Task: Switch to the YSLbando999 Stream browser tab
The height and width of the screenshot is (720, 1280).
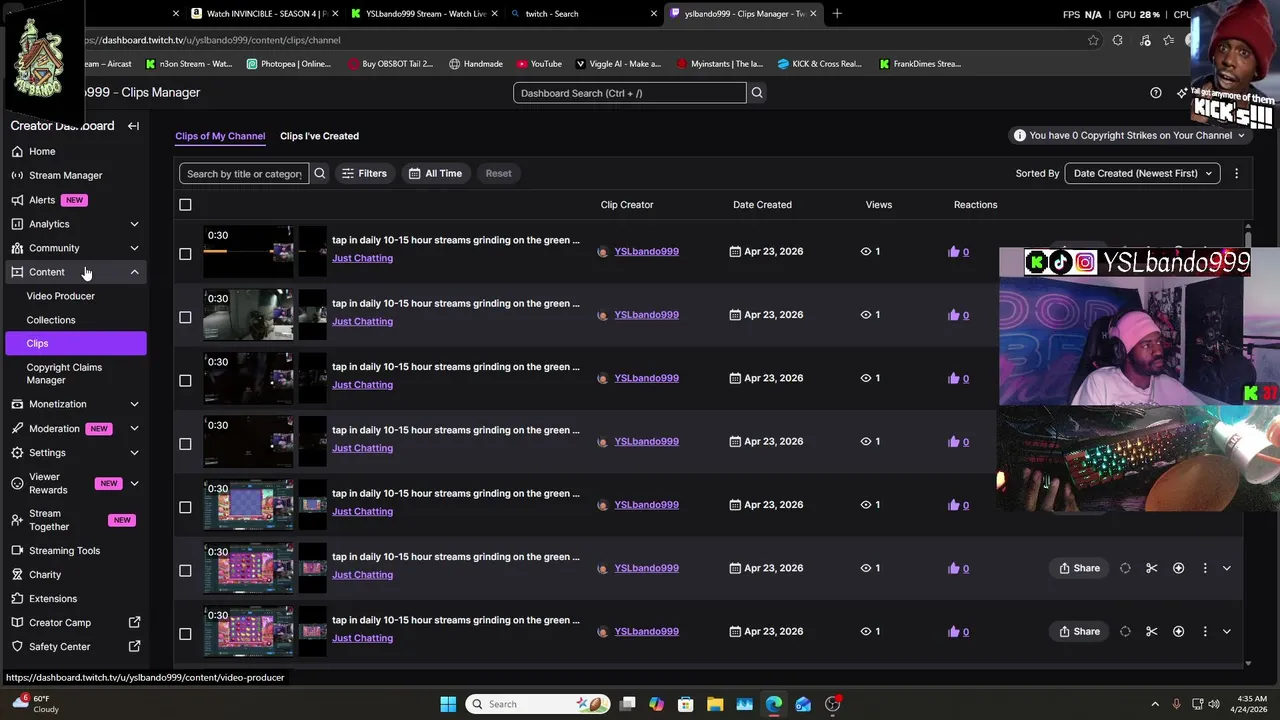Action: [x=425, y=14]
